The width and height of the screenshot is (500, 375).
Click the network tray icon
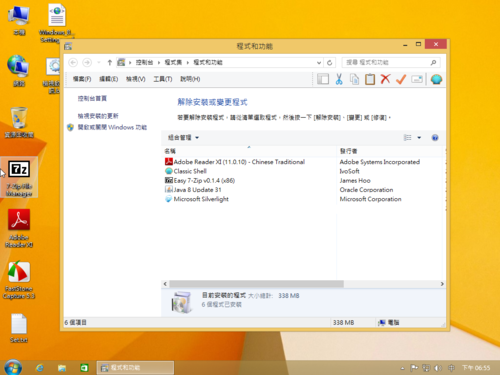tap(426, 368)
